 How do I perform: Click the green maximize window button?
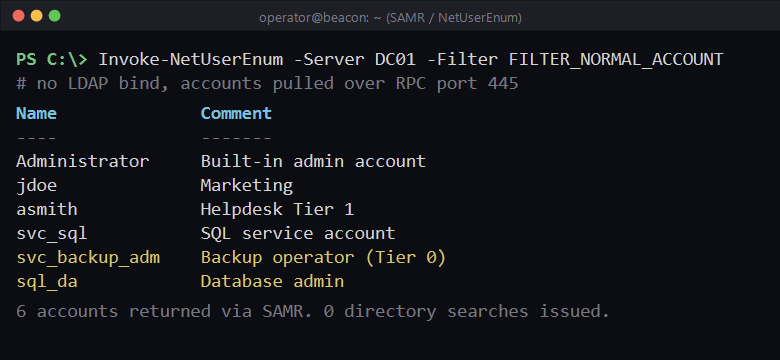pyautogui.click(x=54, y=16)
